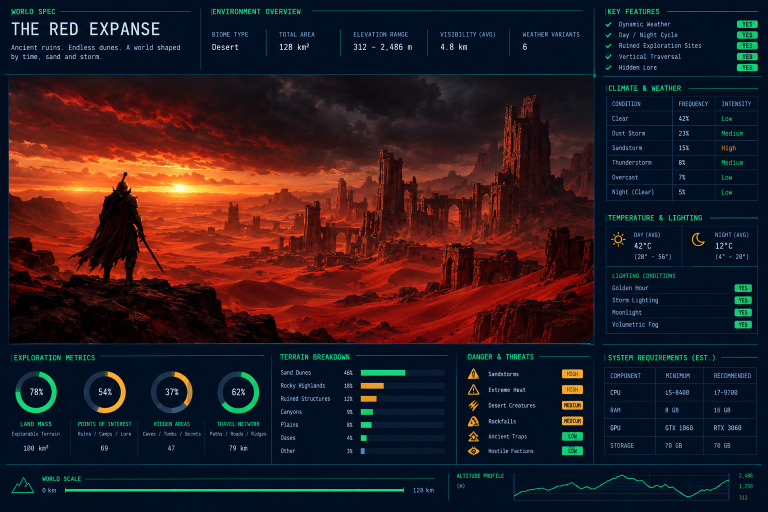Click the Altitude Profile line graph
Viewport: 768px width, 512px height.
pos(622,487)
